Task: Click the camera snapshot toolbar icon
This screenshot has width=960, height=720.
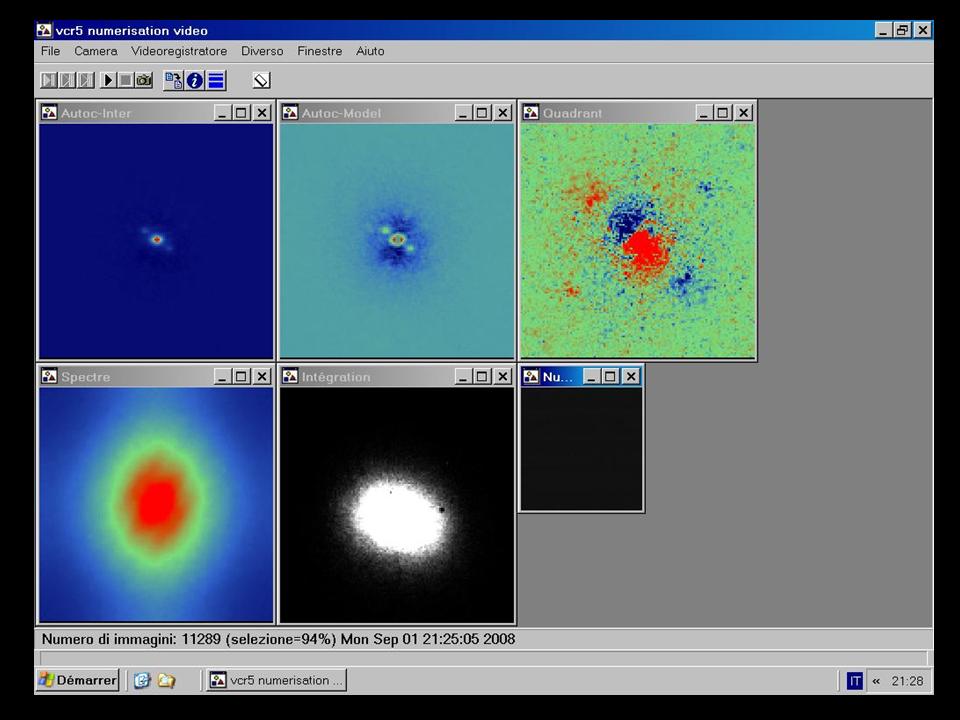Action: [144, 80]
